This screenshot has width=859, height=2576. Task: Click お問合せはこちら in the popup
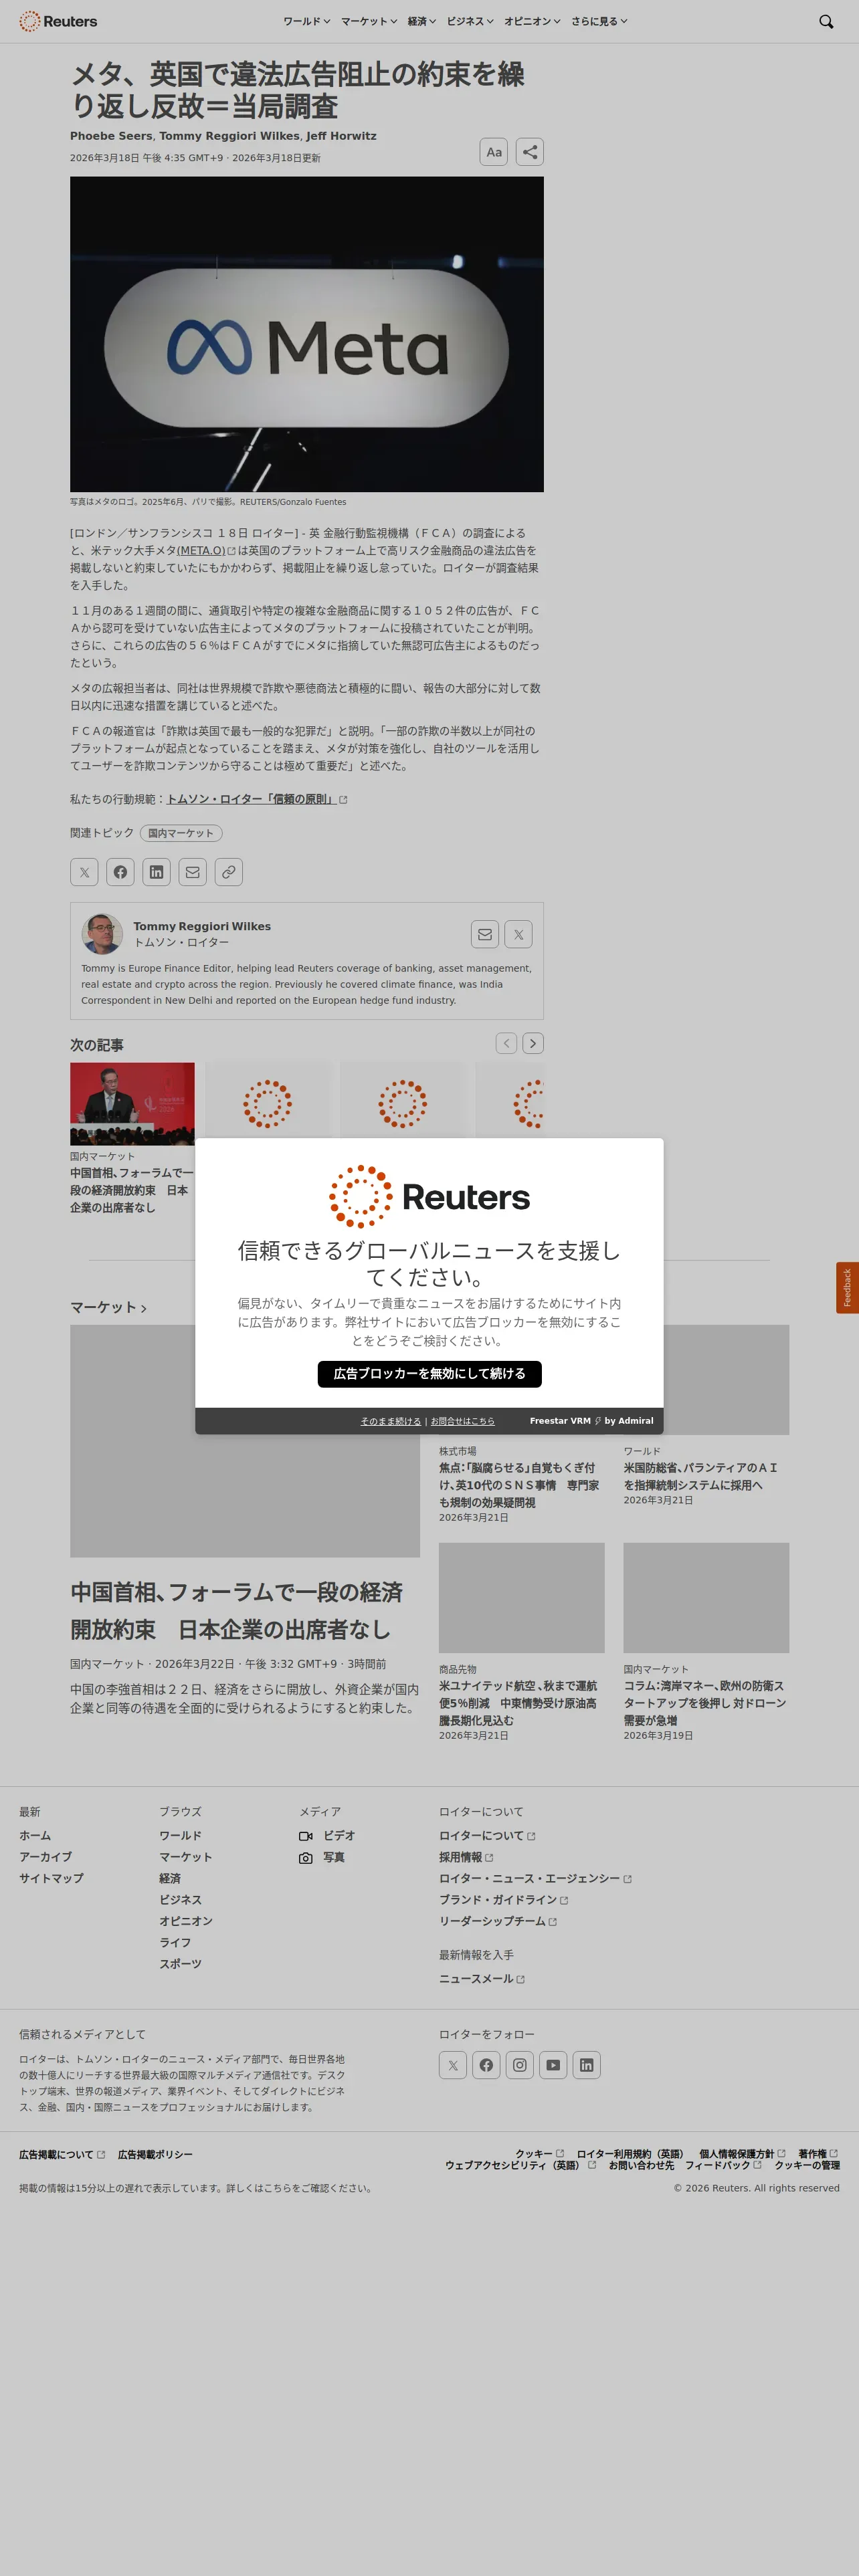pyautogui.click(x=463, y=1421)
